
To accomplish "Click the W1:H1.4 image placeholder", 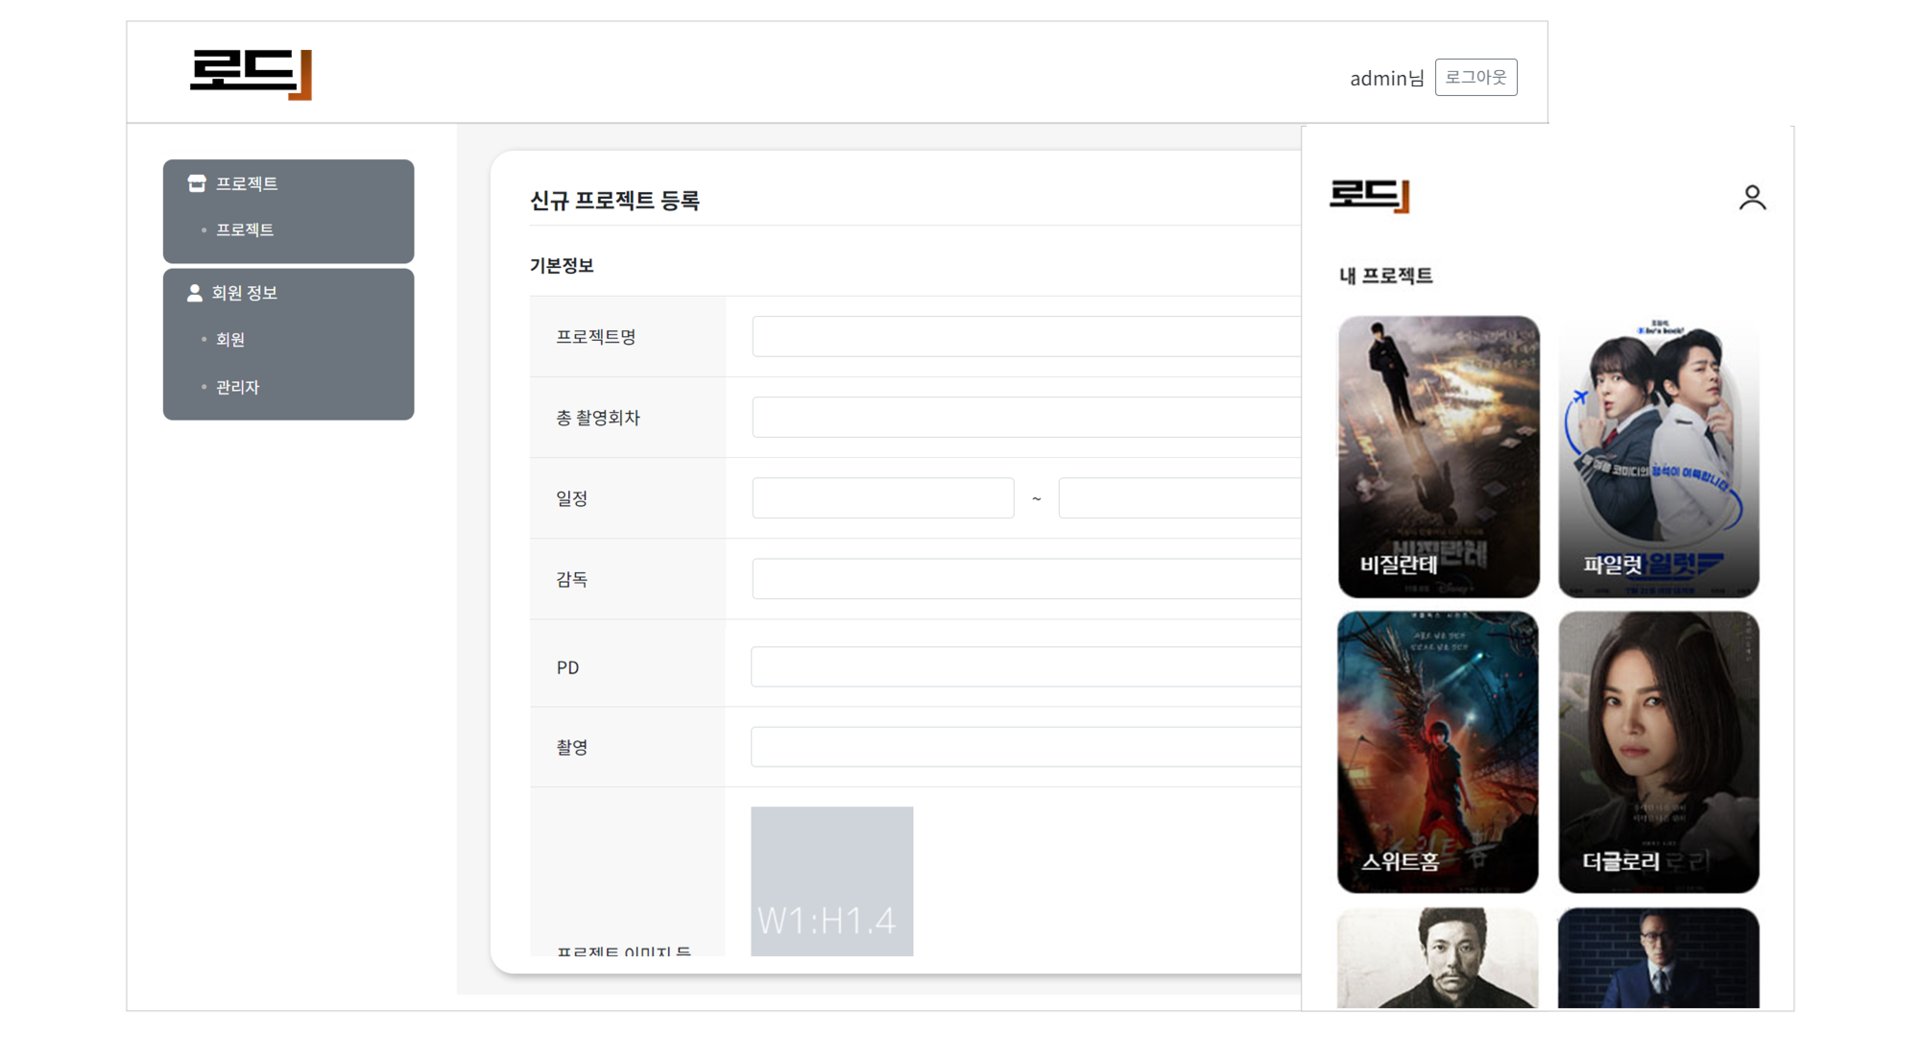I will pyautogui.click(x=832, y=881).
